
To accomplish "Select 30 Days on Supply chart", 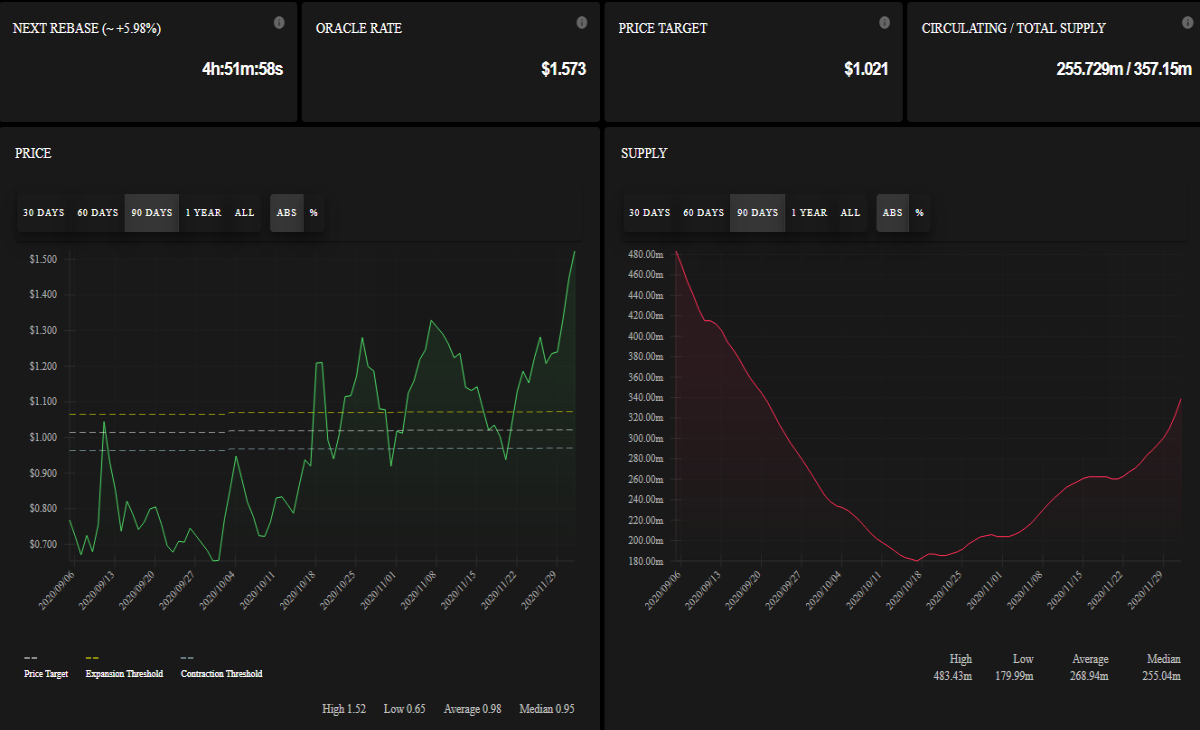I will pyautogui.click(x=650, y=213).
